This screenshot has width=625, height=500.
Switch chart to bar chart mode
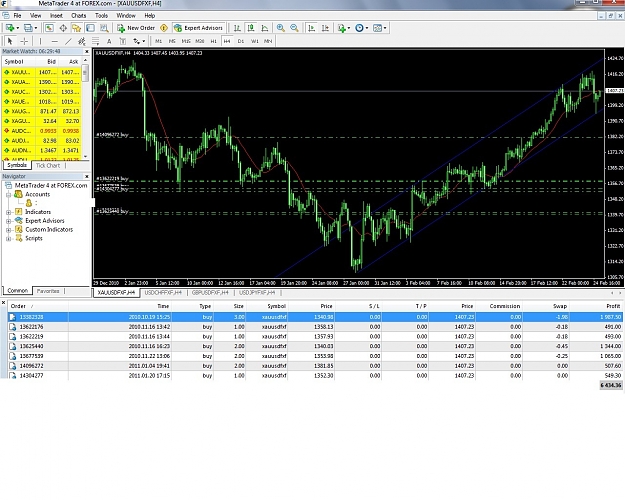[237, 28]
